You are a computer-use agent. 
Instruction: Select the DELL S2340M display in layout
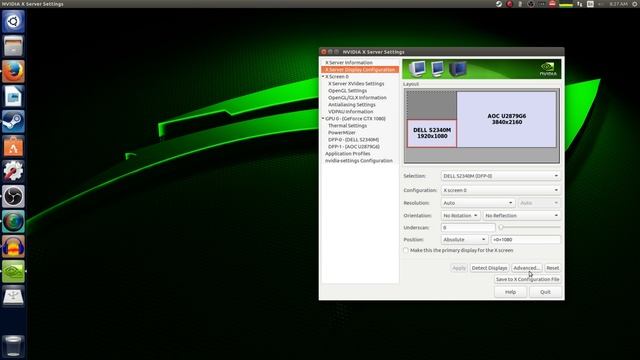(432, 133)
